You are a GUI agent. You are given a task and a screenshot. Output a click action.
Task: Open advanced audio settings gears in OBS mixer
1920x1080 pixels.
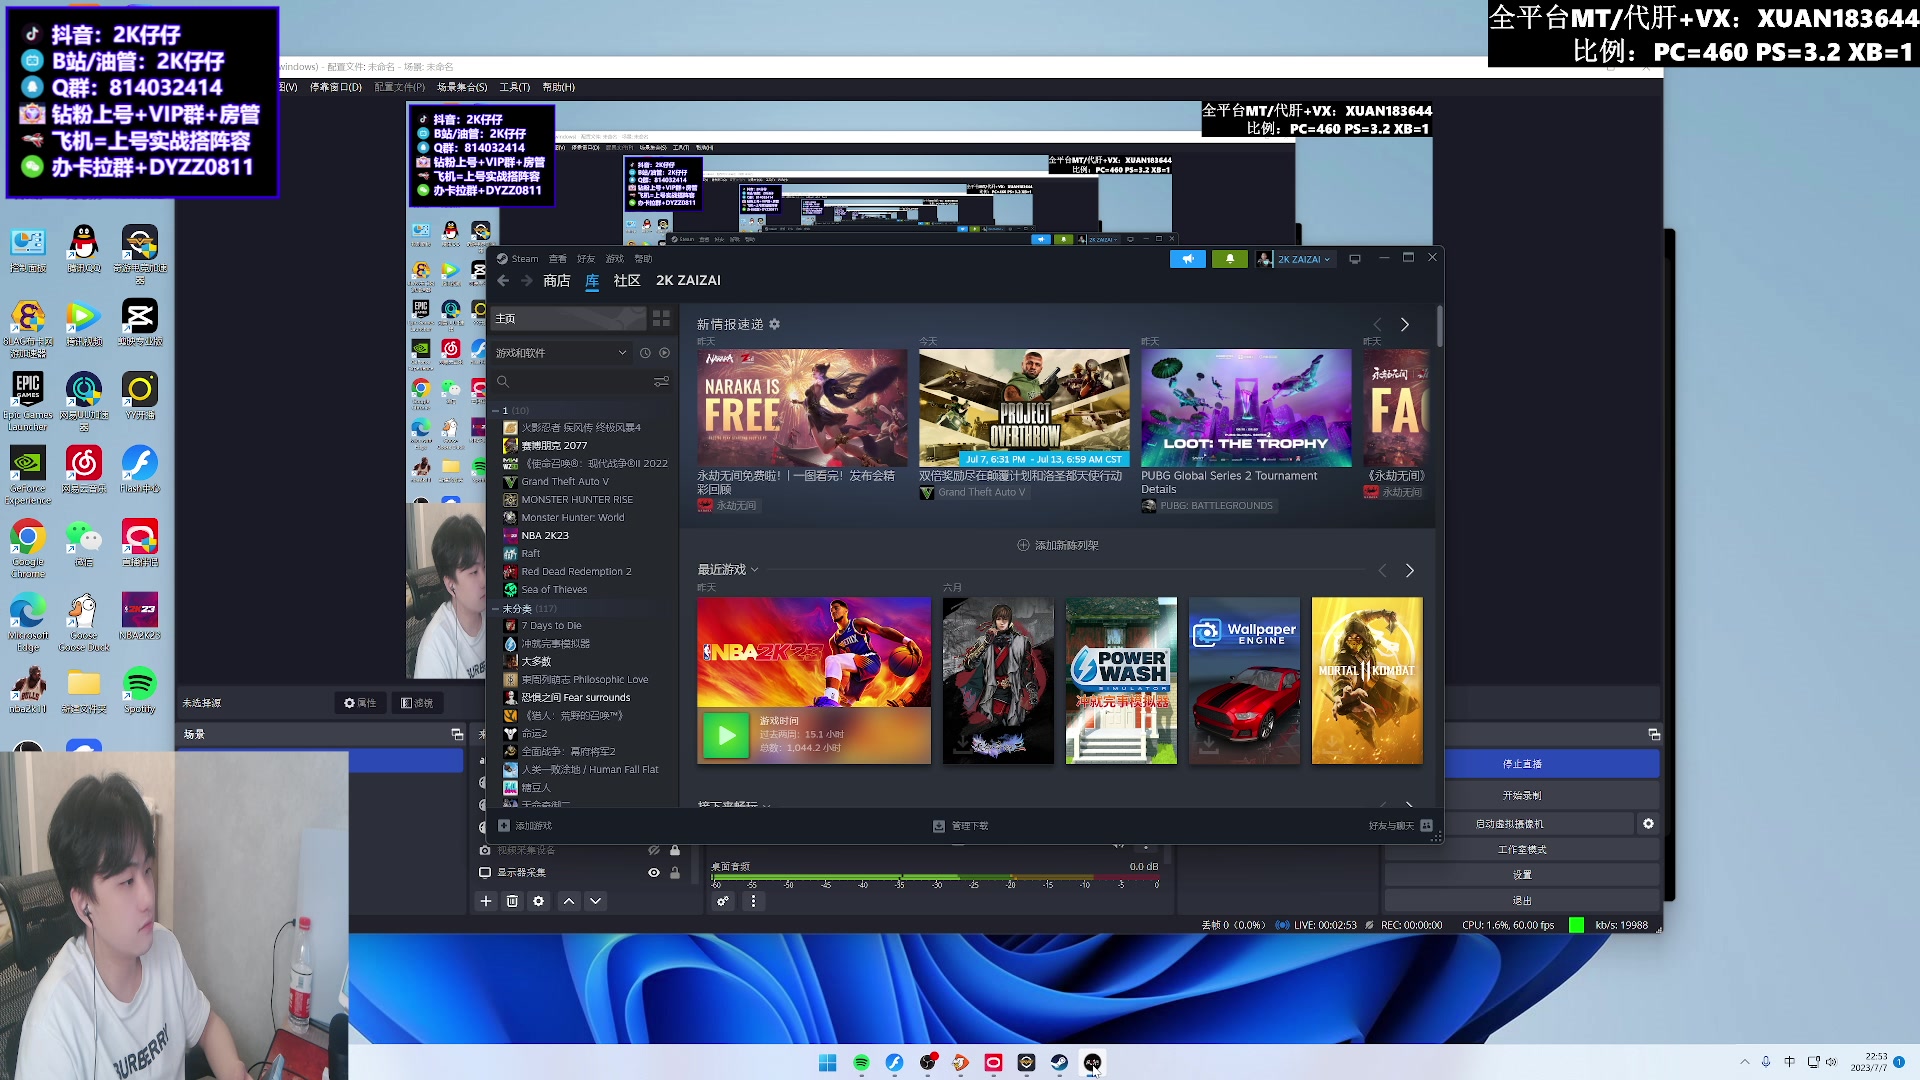coord(723,901)
